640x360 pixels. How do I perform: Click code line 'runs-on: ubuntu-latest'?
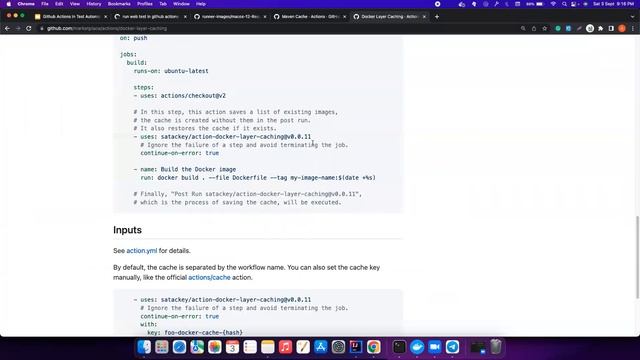(x=171, y=71)
